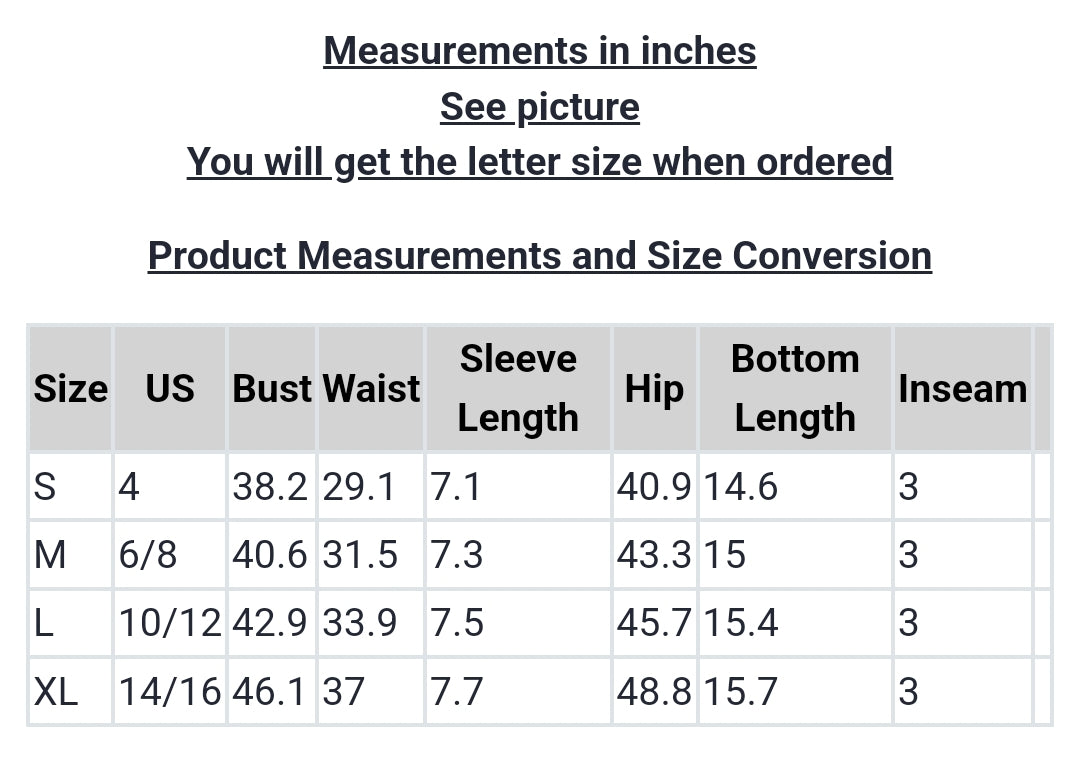Select the US column header
Viewport: 1080px width, 778px height.
170,388
